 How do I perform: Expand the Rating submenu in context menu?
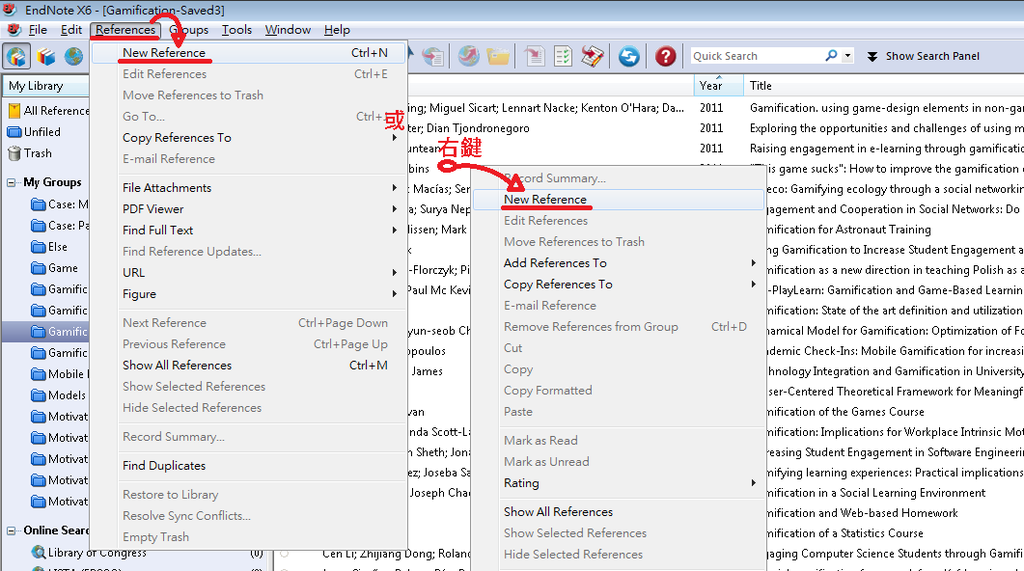tap(753, 483)
